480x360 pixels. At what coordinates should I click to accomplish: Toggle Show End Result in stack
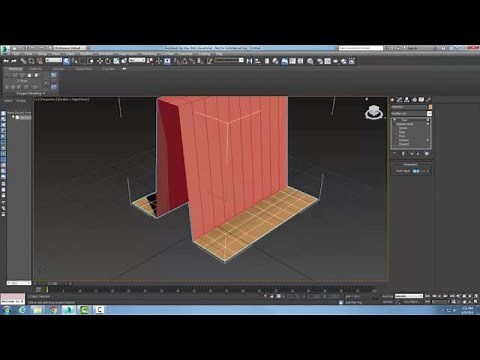coord(403,154)
